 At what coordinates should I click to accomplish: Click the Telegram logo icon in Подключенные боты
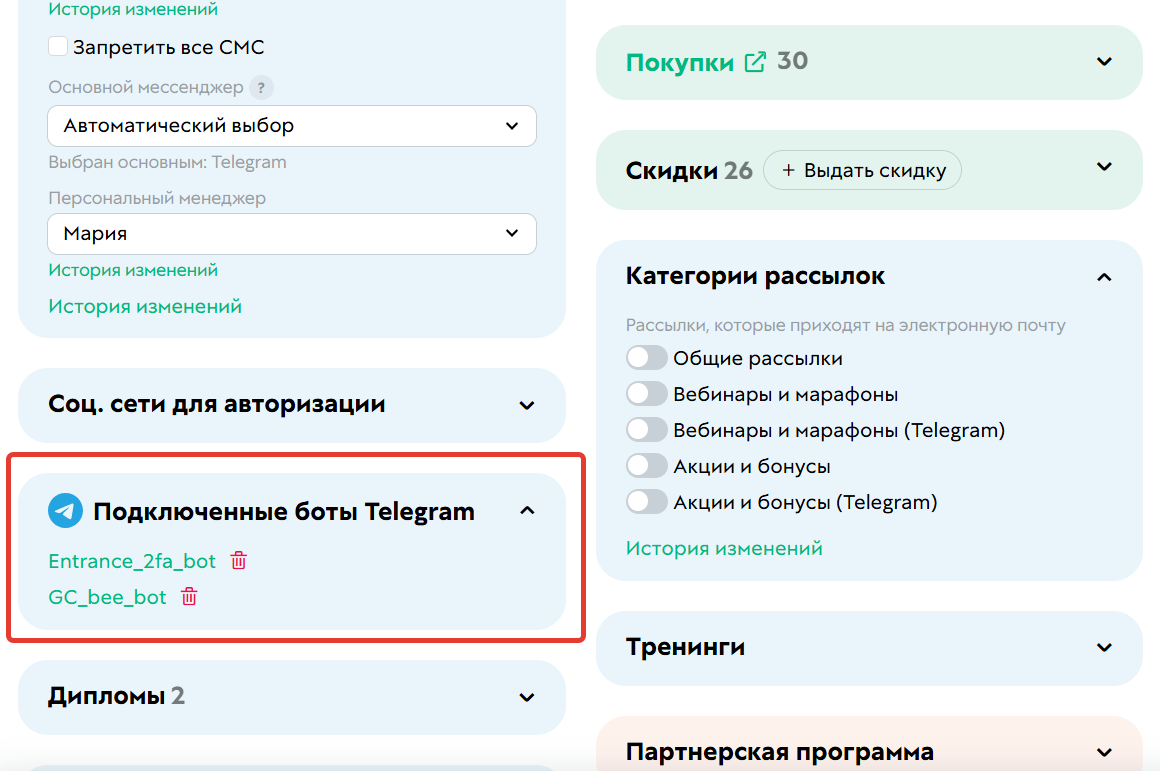coord(64,510)
